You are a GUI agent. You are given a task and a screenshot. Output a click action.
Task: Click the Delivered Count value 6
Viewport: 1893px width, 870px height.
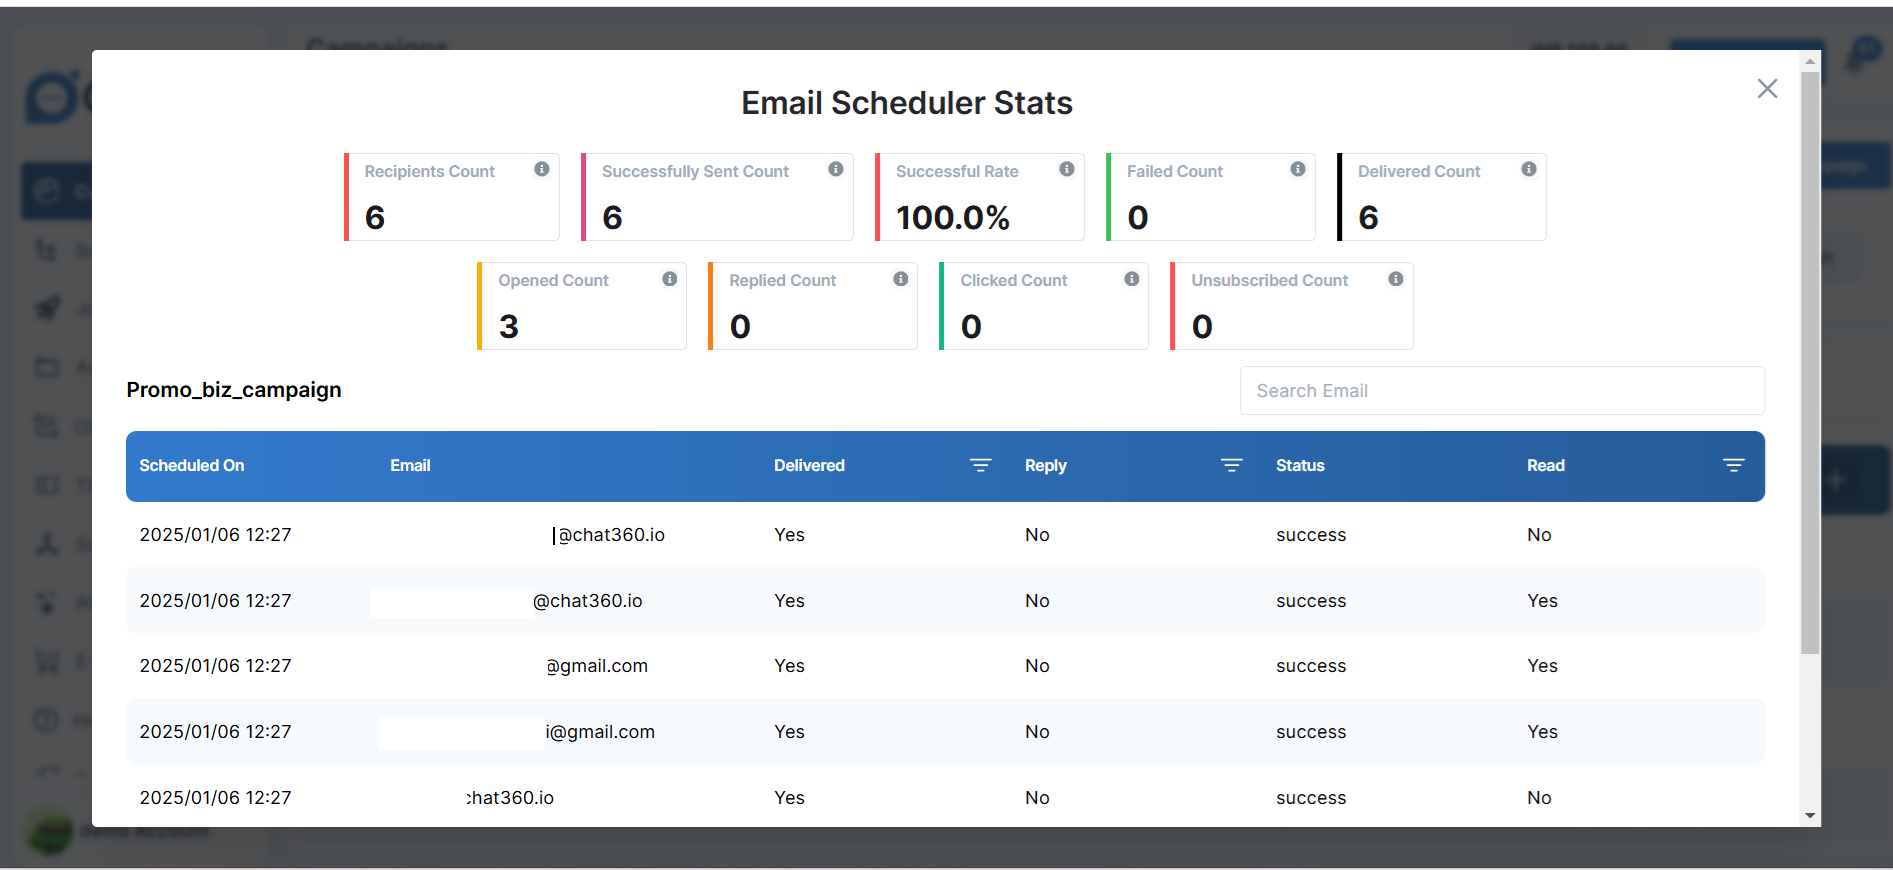click(1369, 217)
